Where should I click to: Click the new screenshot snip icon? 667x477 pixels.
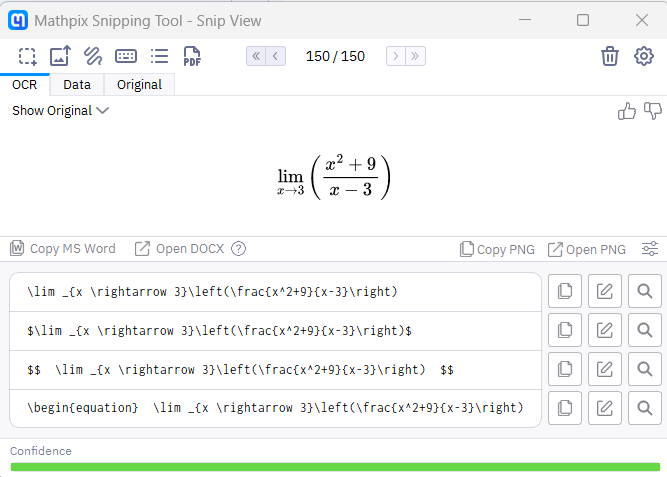click(x=28, y=56)
